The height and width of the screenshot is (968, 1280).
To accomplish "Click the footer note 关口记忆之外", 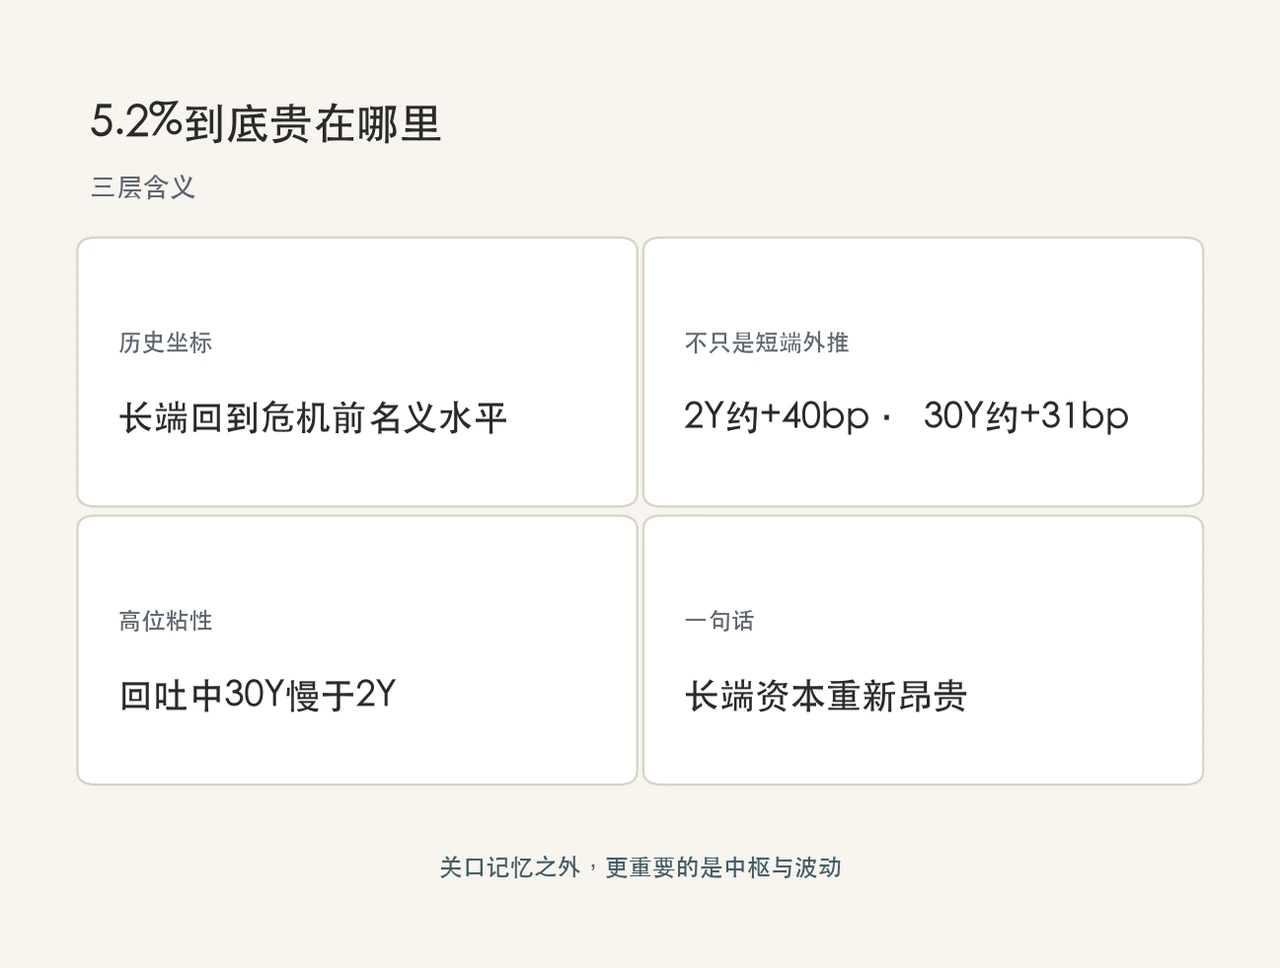I will pos(510,867).
